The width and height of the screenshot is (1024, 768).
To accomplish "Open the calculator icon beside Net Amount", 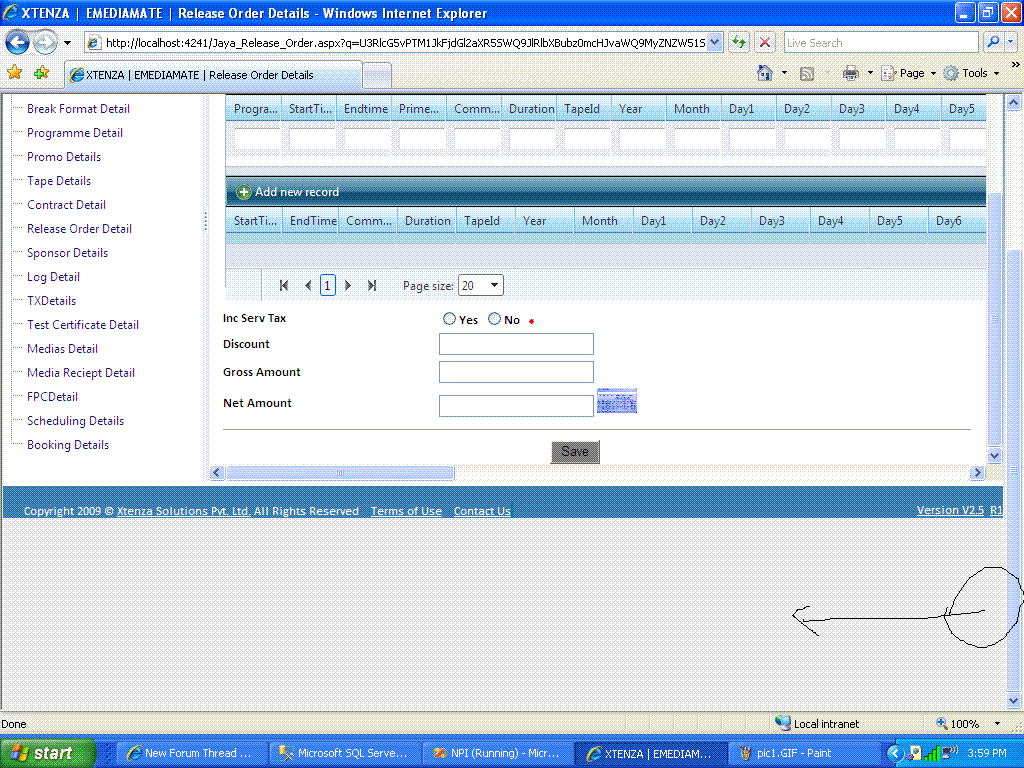I will click(x=616, y=401).
